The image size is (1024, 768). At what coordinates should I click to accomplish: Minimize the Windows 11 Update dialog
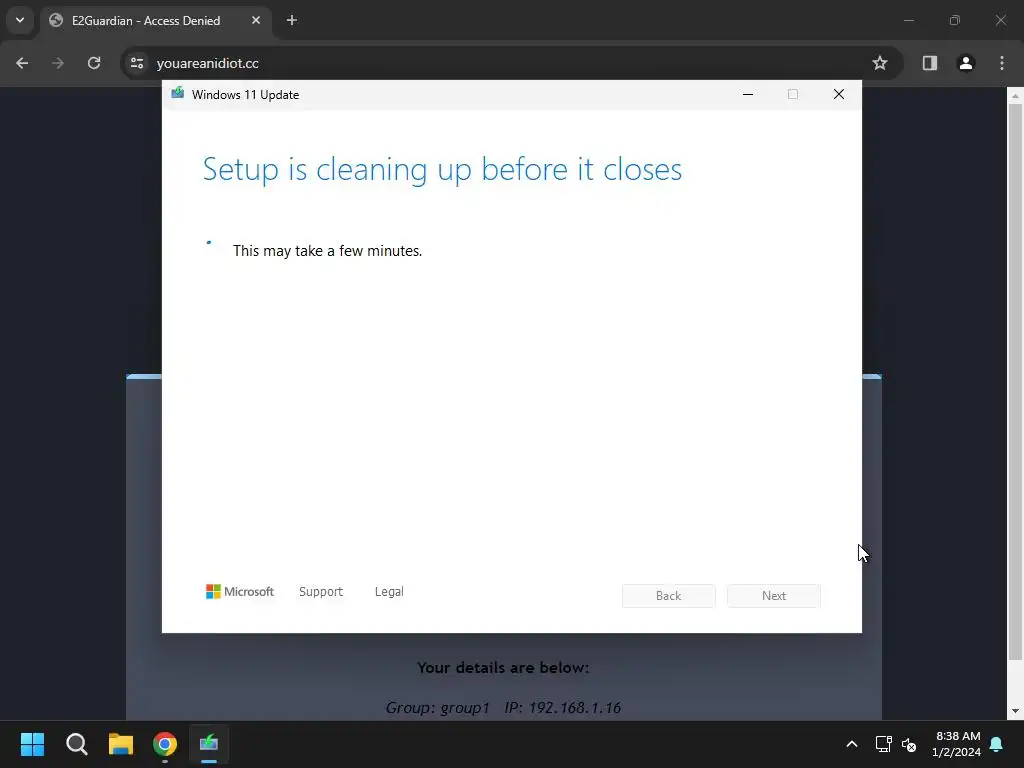(x=748, y=95)
